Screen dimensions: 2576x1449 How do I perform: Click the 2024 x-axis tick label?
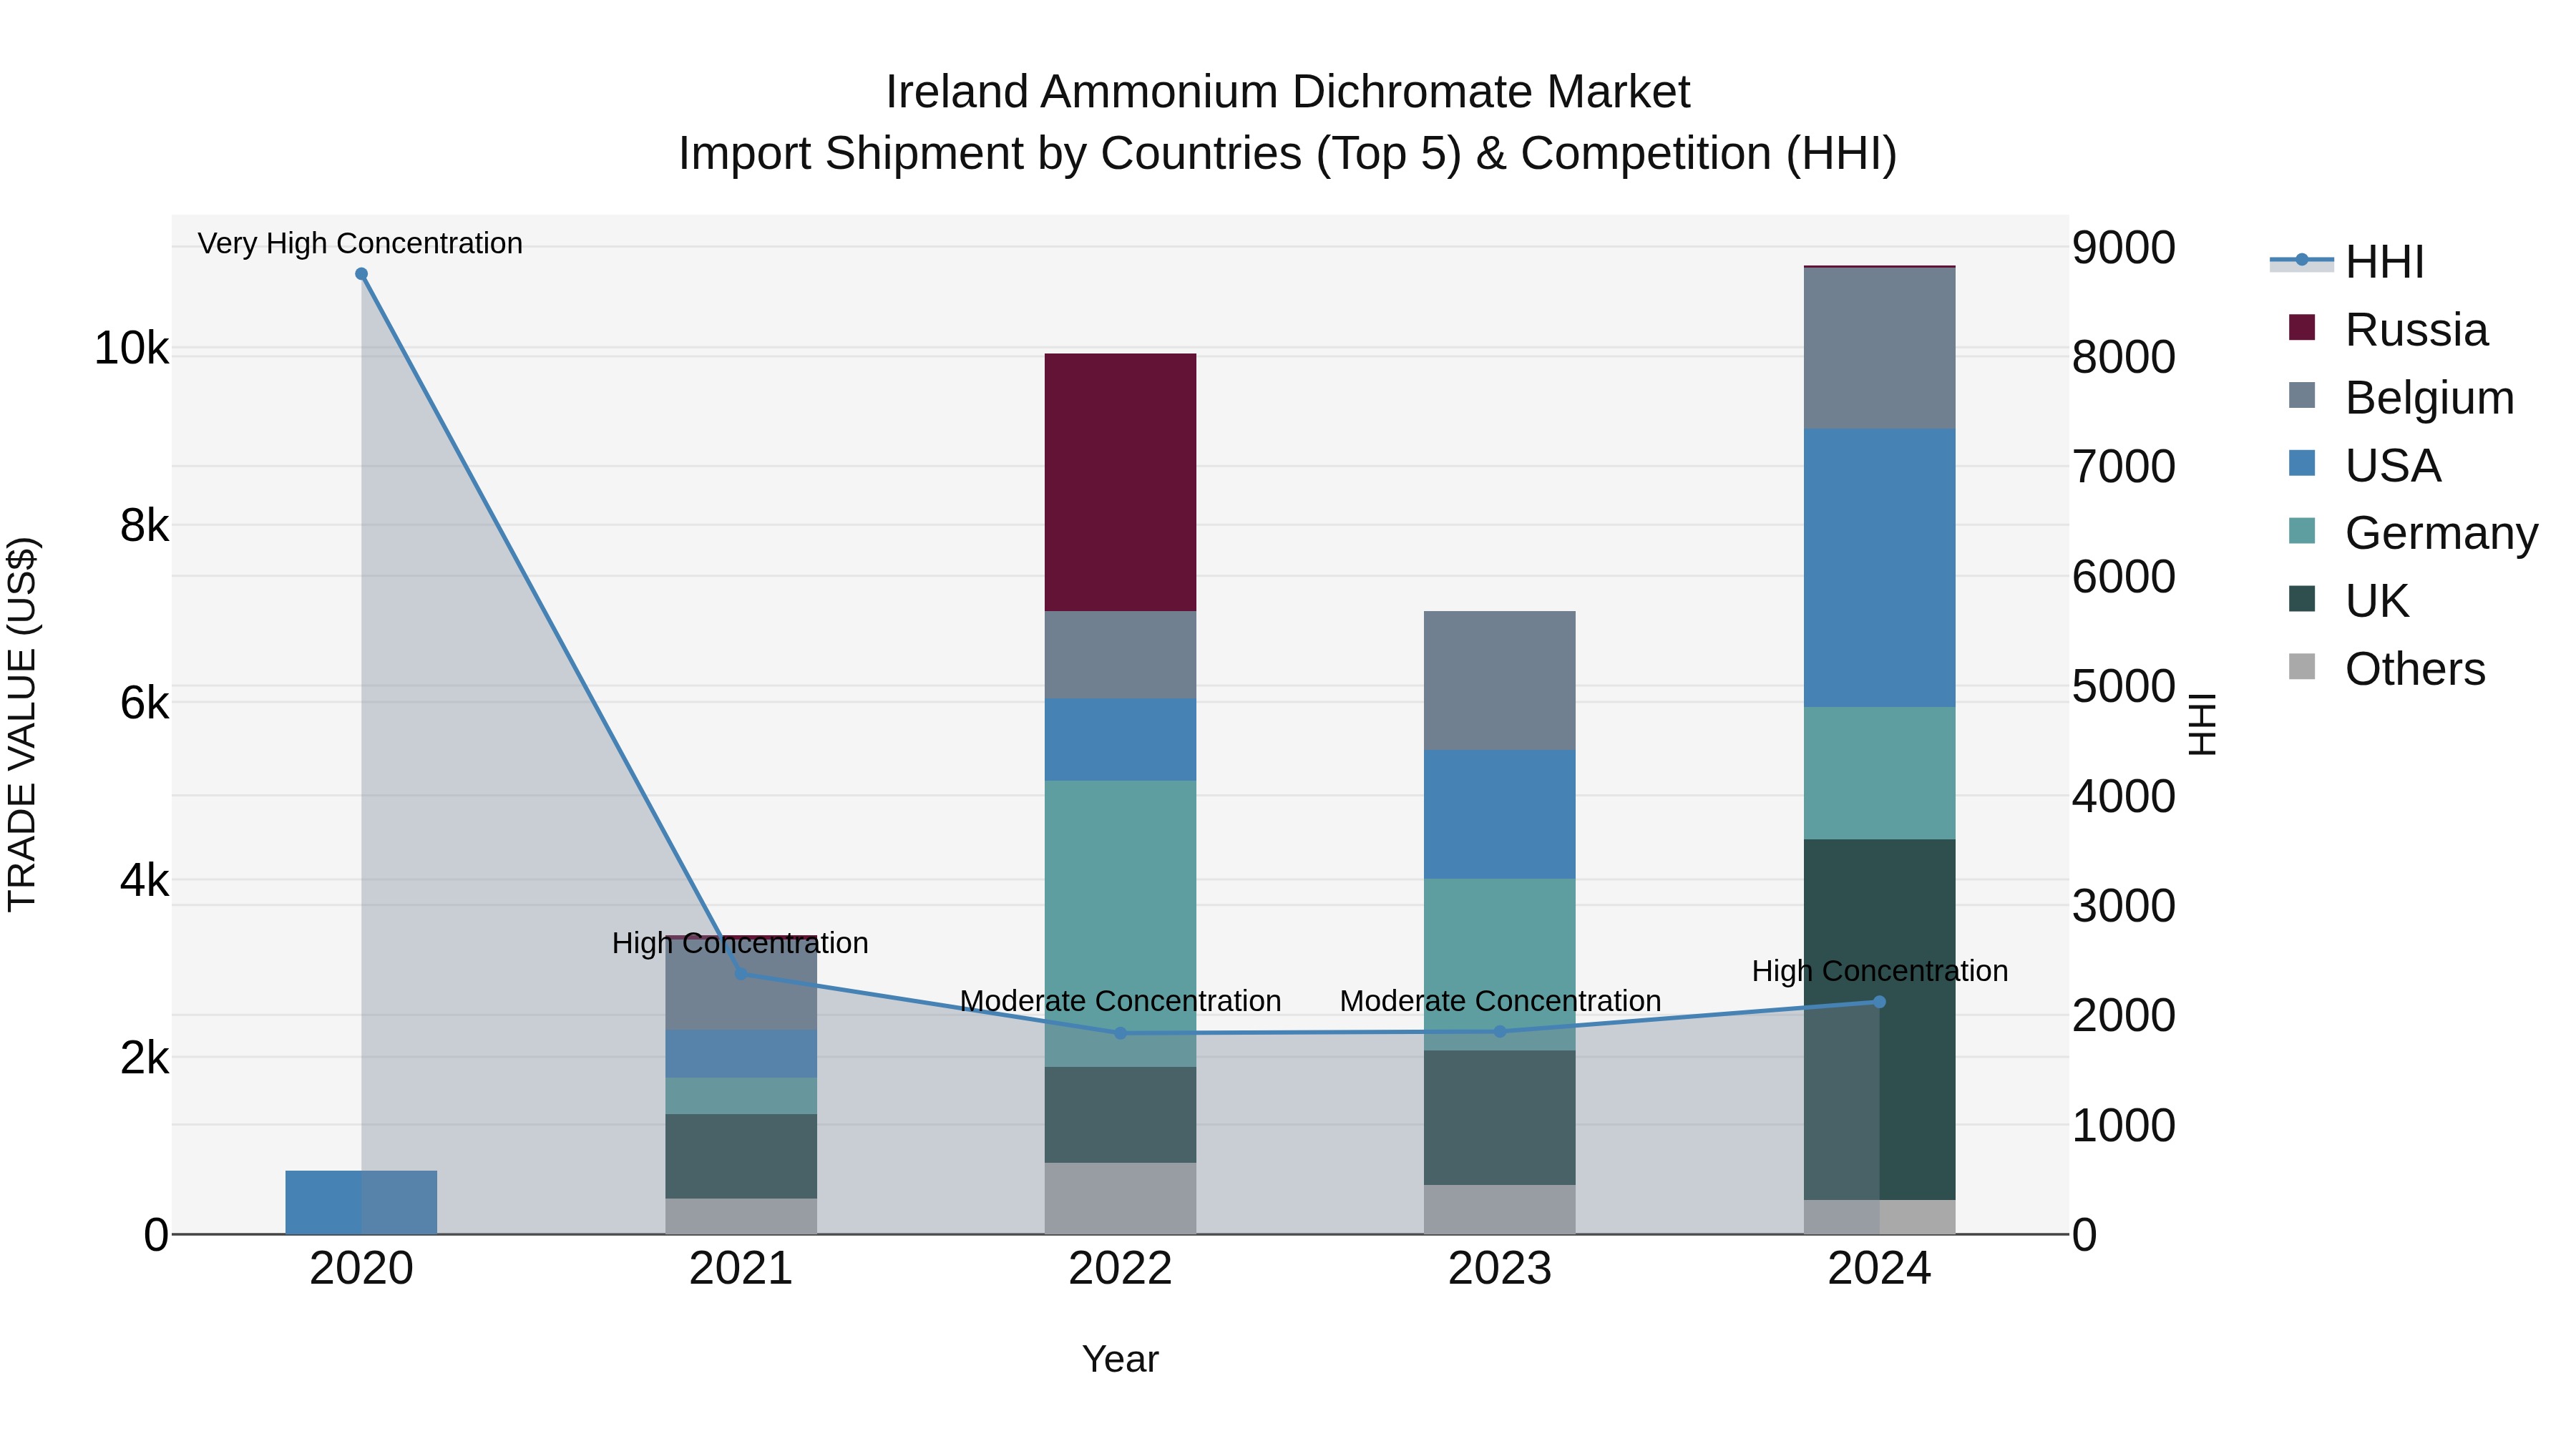1879,1269
